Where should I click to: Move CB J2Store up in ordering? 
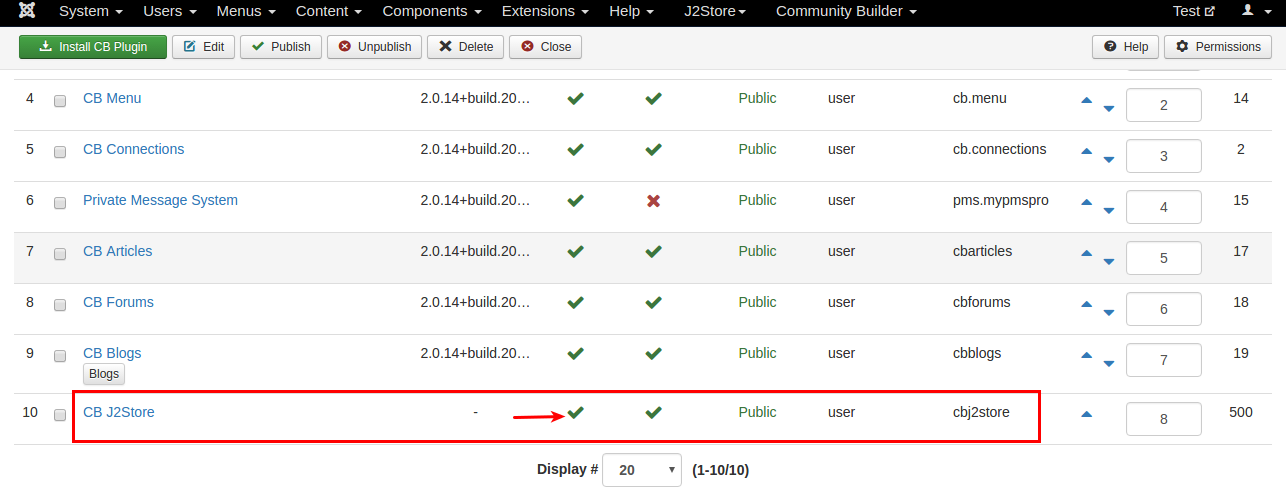click(x=1087, y=414)
